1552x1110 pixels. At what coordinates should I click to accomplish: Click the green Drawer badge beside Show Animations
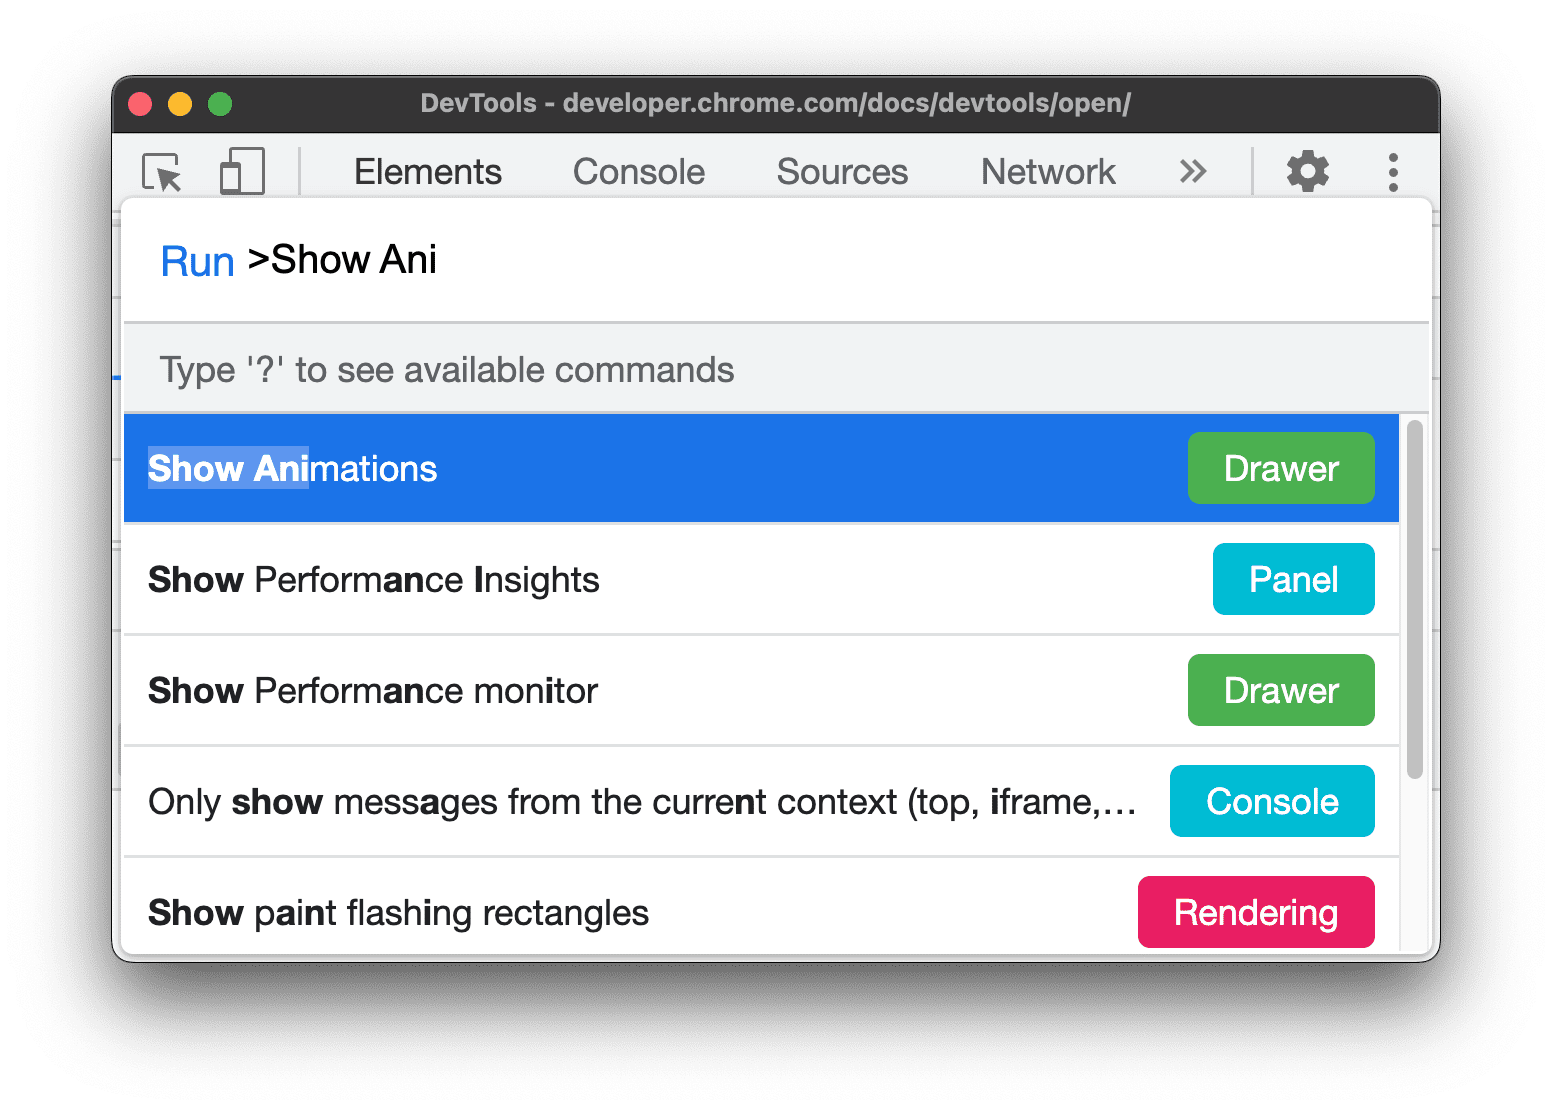1281,468
